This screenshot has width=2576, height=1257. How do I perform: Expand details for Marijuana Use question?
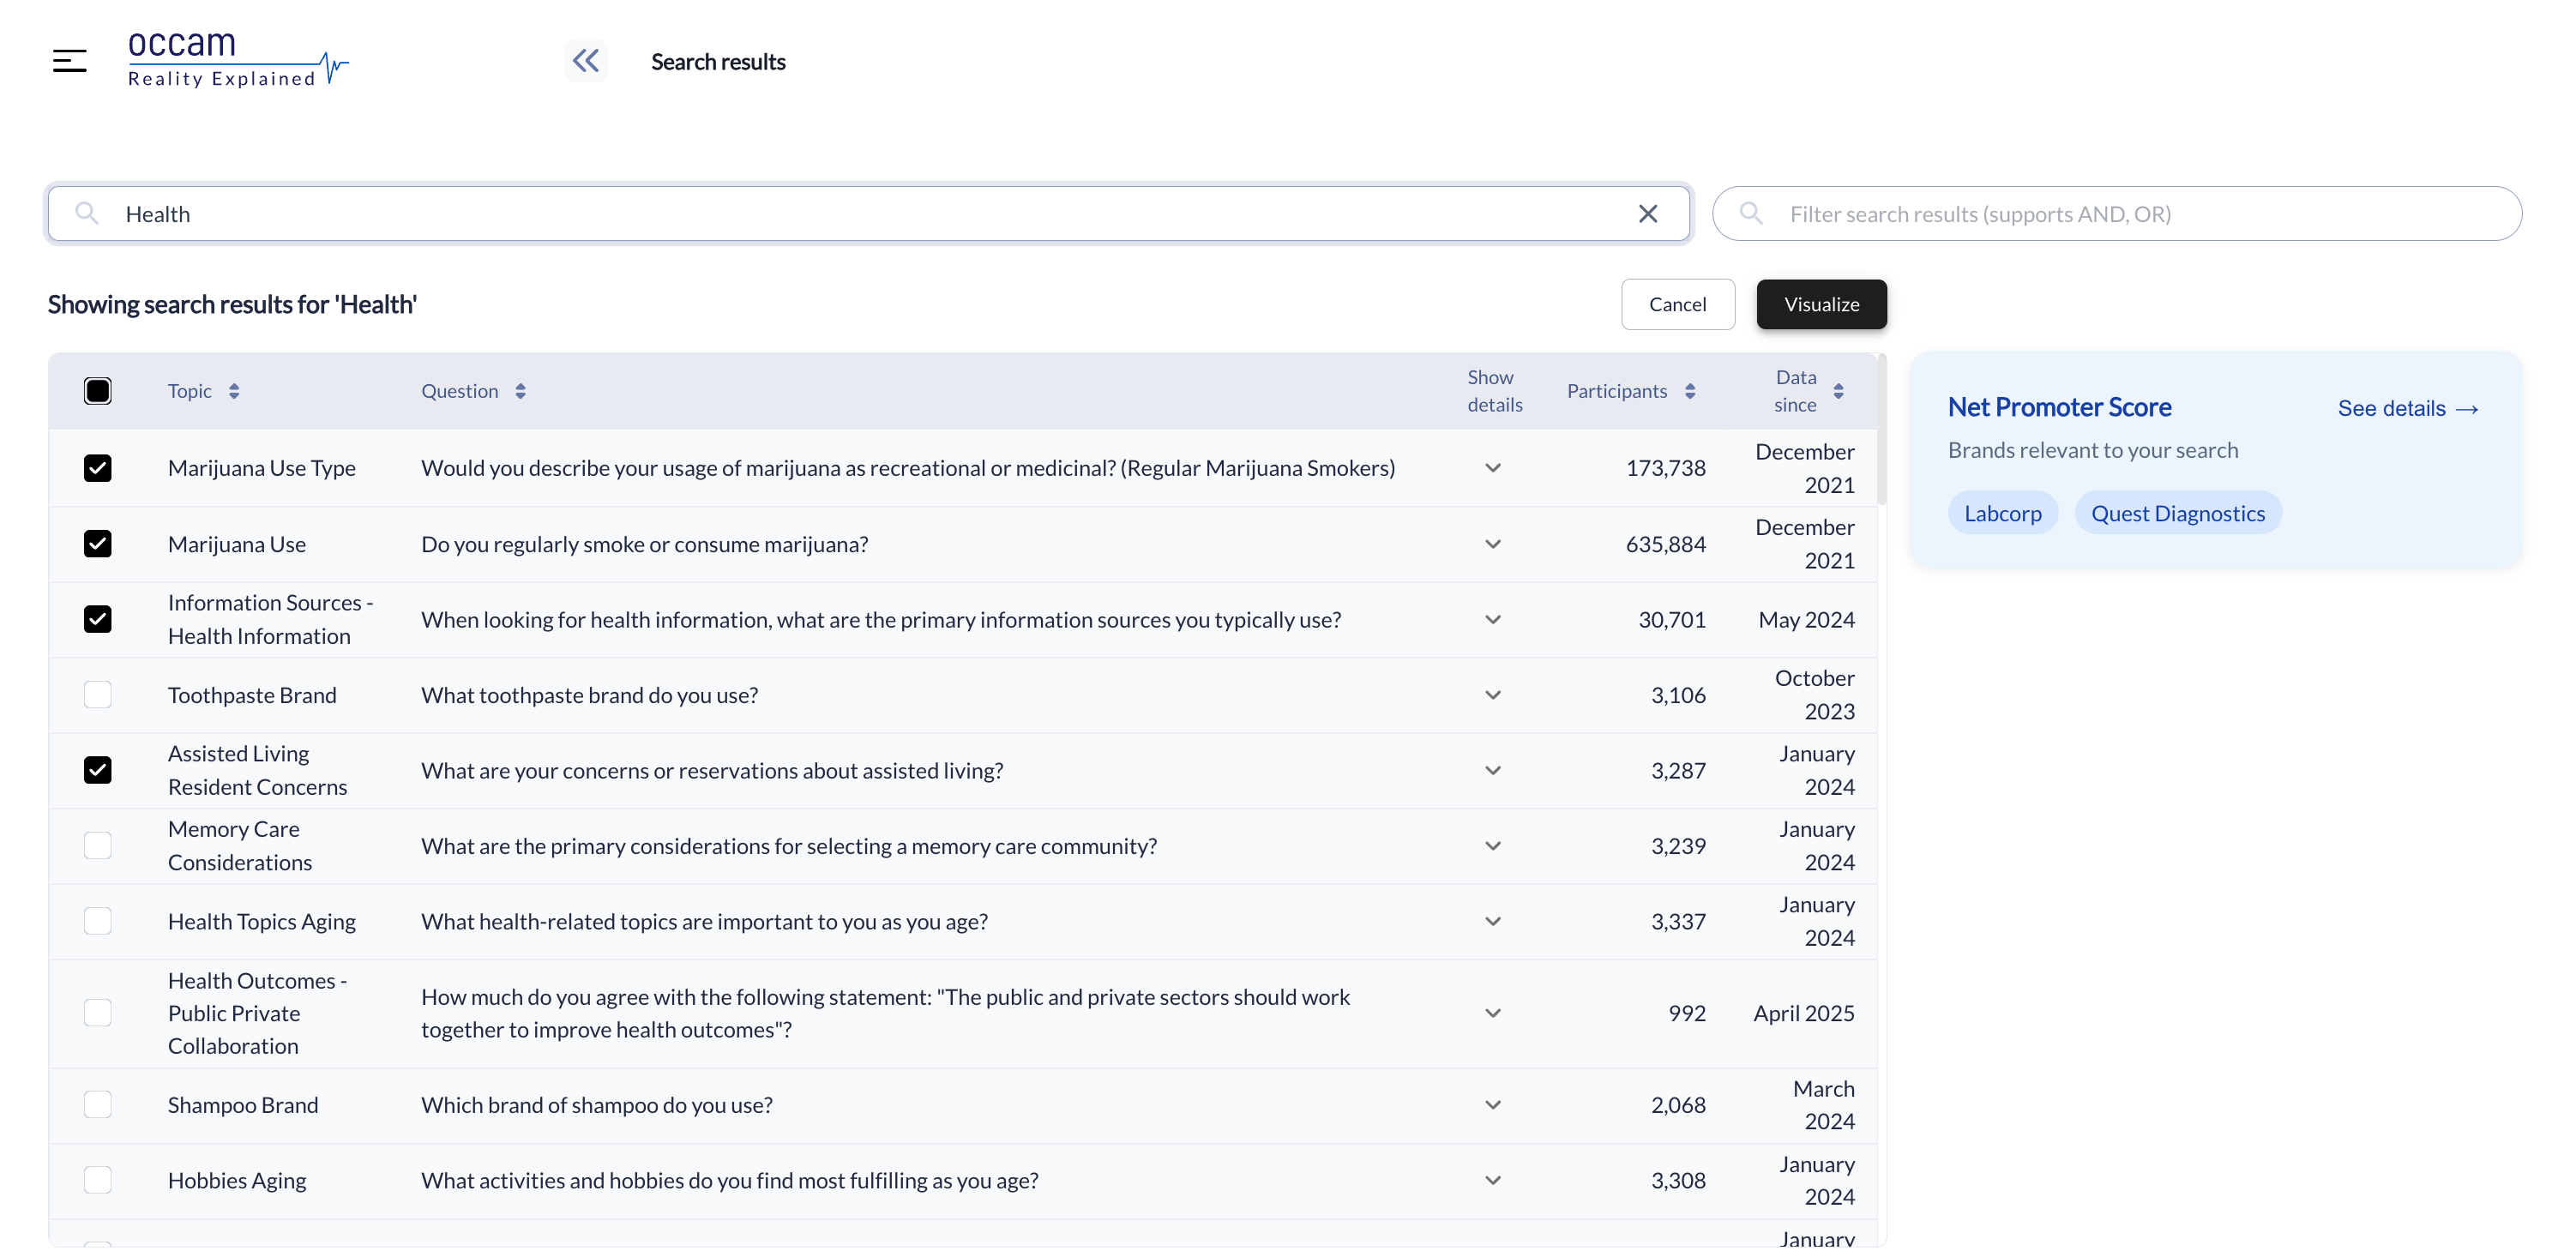tap(1493, 544)
